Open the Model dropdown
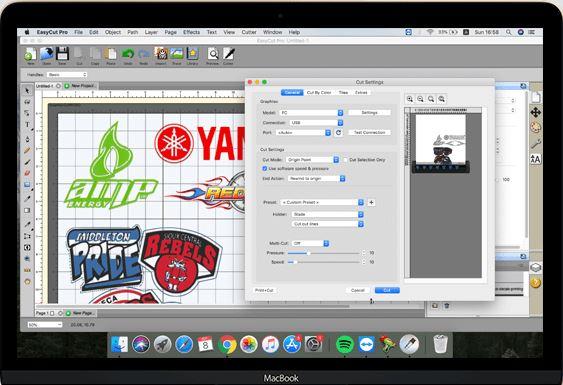This screenshot has height=385, width=563. 311,113
